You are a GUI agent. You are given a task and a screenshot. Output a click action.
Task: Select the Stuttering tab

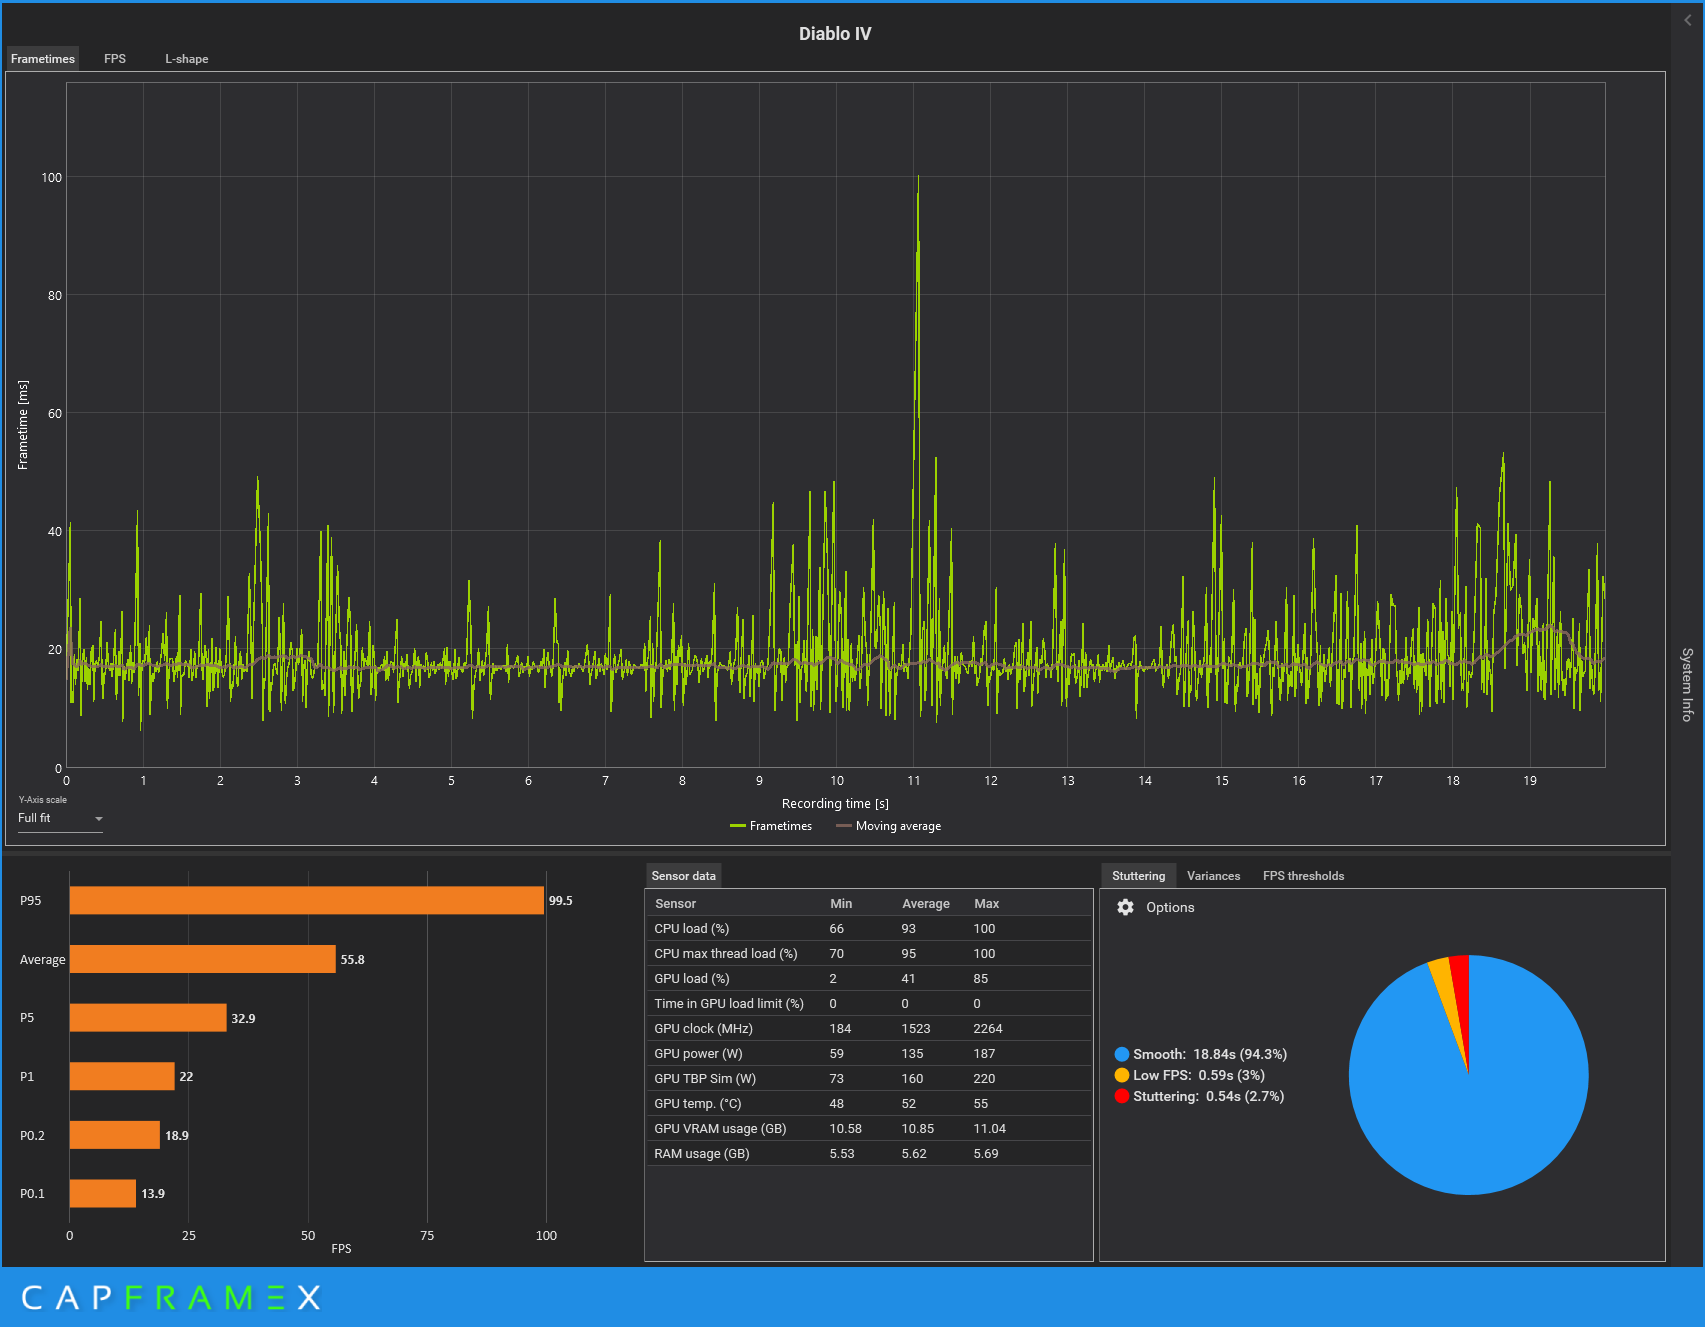point(1138,876)
